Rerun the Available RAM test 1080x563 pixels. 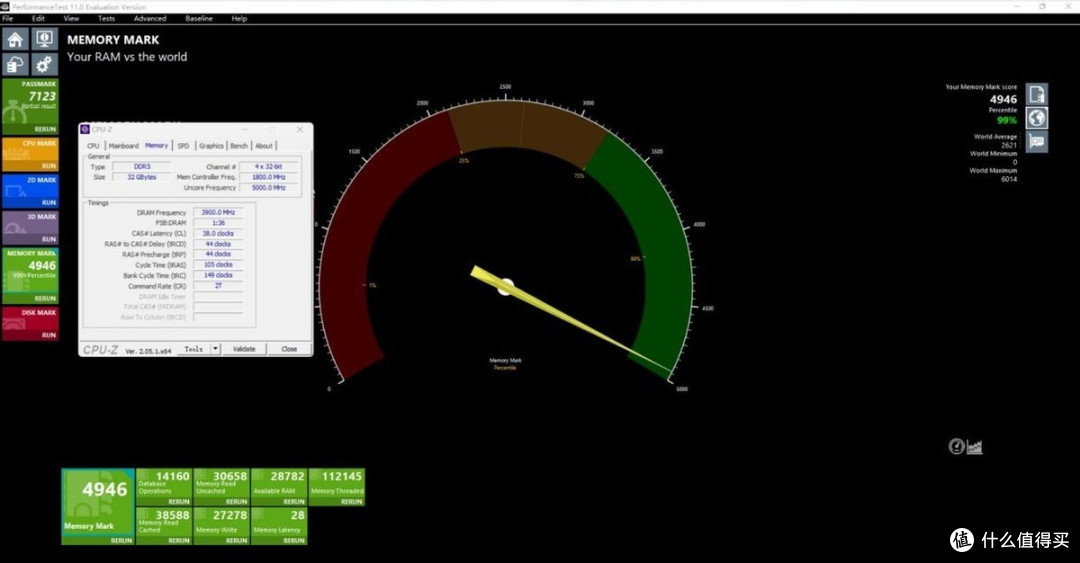pyautogui.click(x=293, y=502)
